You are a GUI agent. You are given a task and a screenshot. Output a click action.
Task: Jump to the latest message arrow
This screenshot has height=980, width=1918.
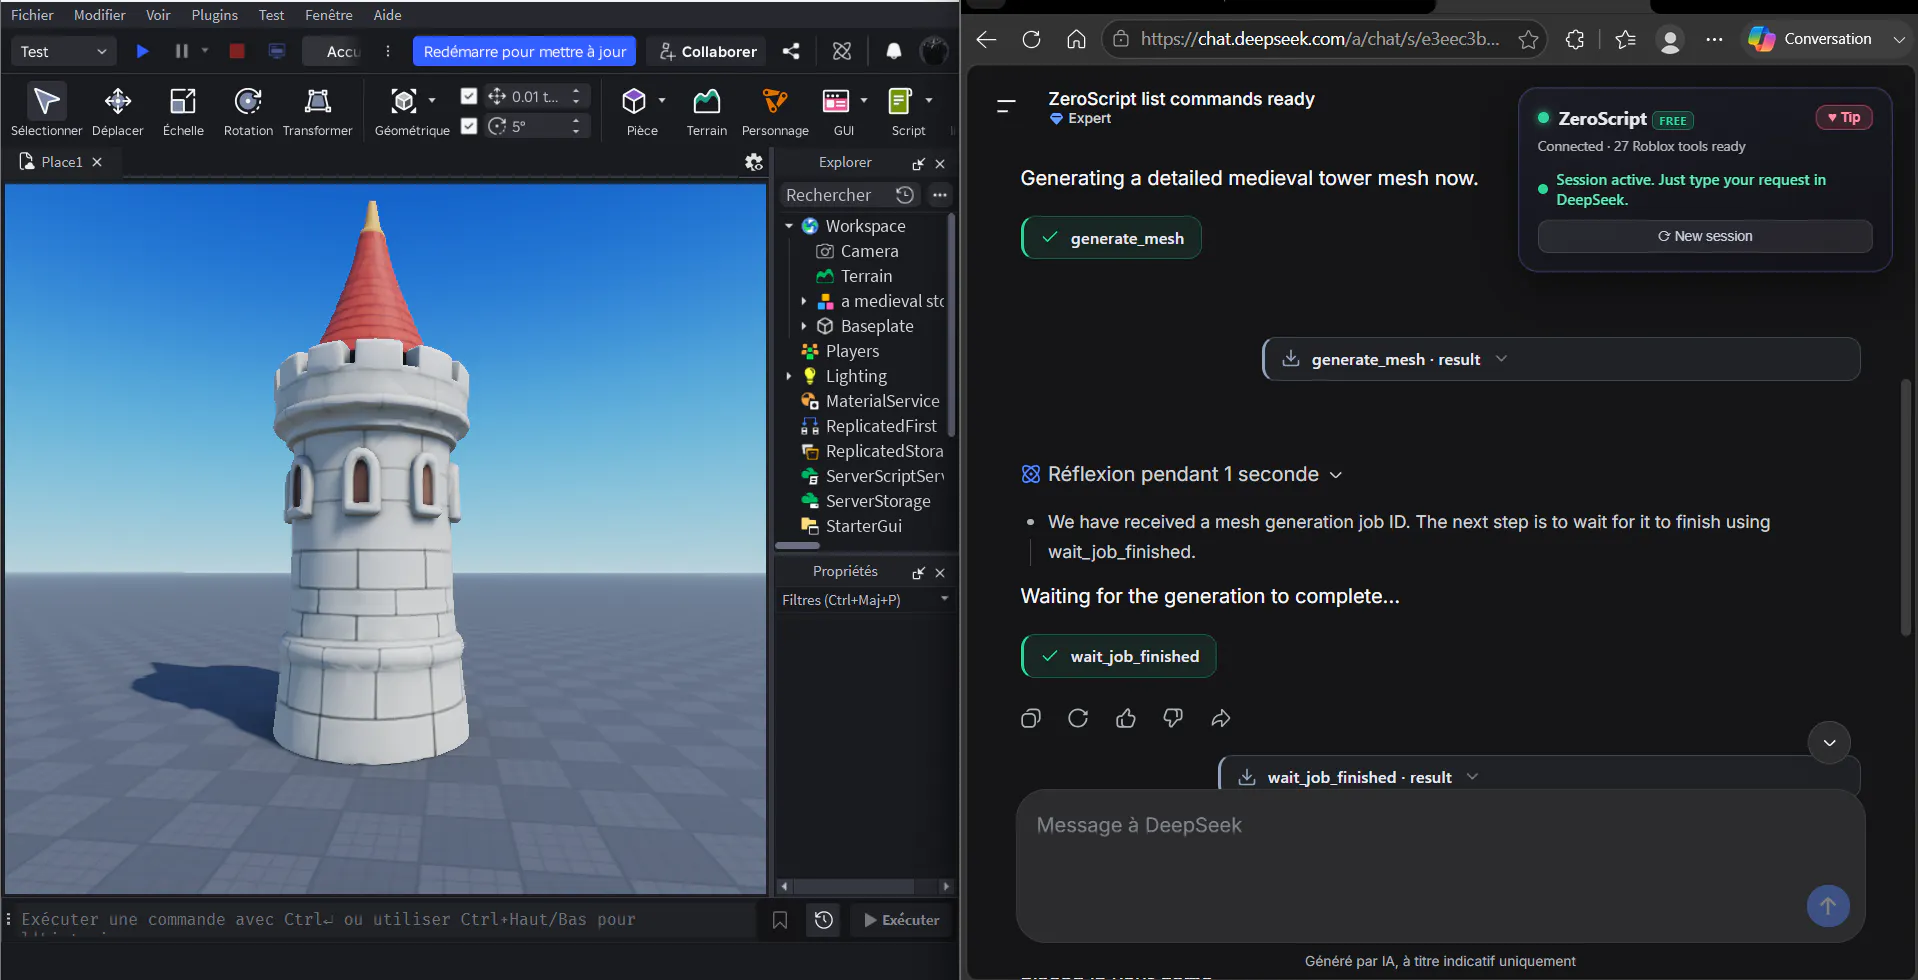tap(1829, 743)
